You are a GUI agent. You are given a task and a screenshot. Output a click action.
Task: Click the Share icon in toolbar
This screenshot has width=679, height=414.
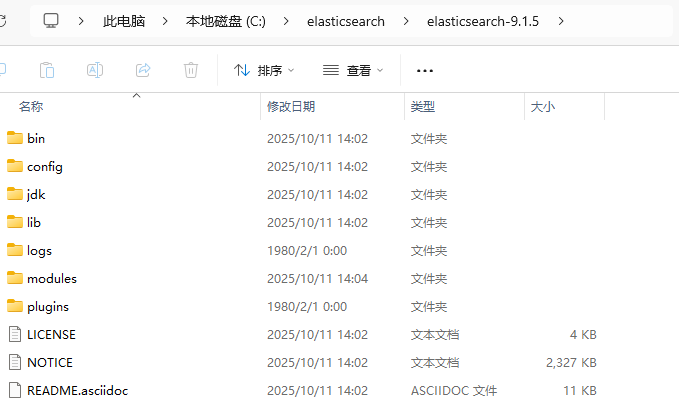tap(143, 70)
